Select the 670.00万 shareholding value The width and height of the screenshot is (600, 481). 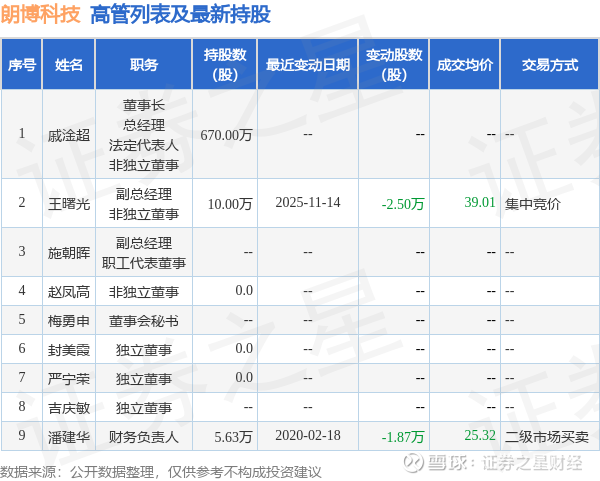coord(227,135)
